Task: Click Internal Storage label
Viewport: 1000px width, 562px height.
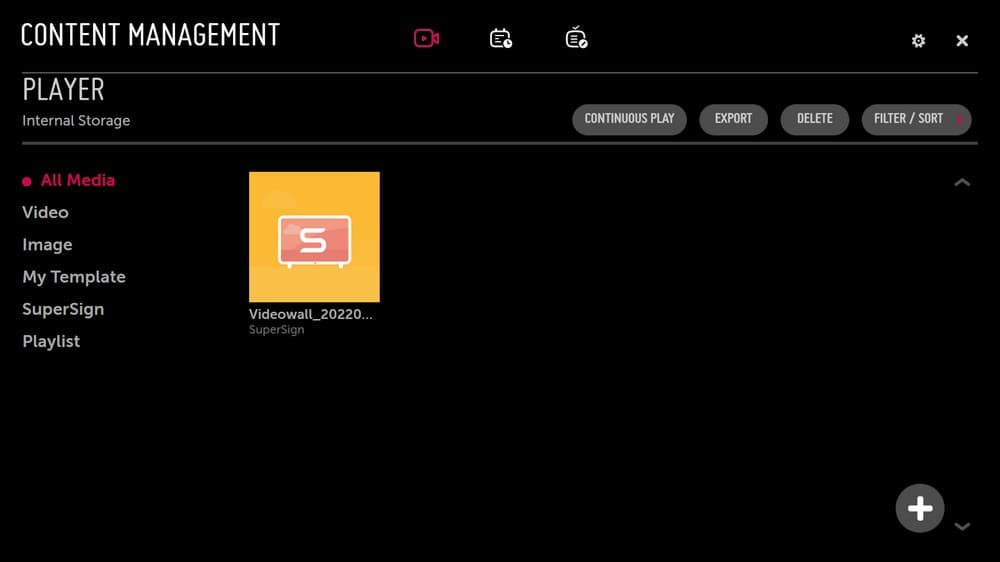Action: click(x=76, y=121)
